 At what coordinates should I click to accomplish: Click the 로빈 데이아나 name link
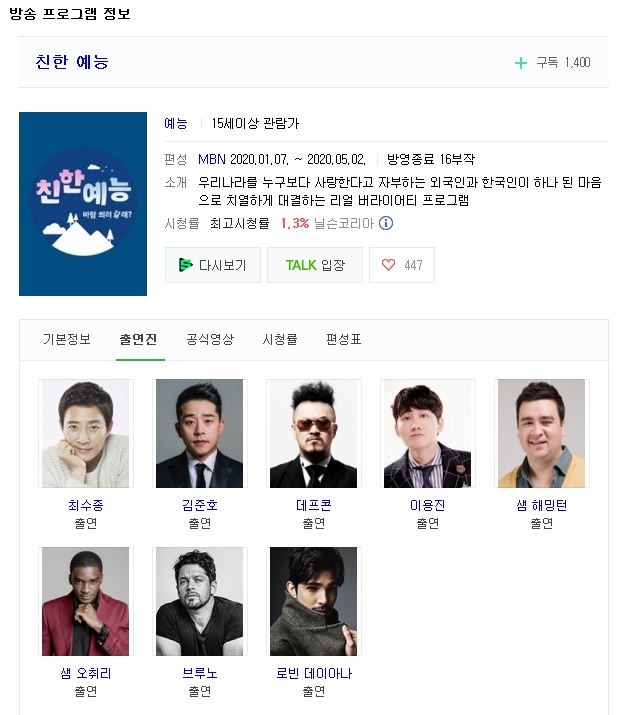tap(314, 673)
